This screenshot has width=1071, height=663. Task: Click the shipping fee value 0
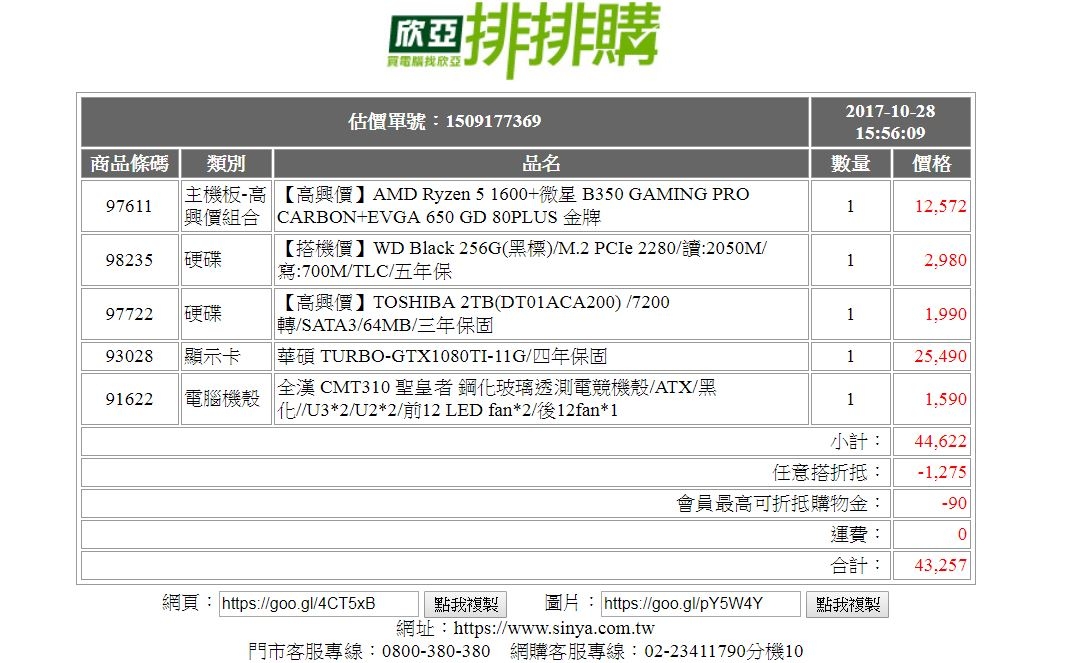click(x=962, y=534)
